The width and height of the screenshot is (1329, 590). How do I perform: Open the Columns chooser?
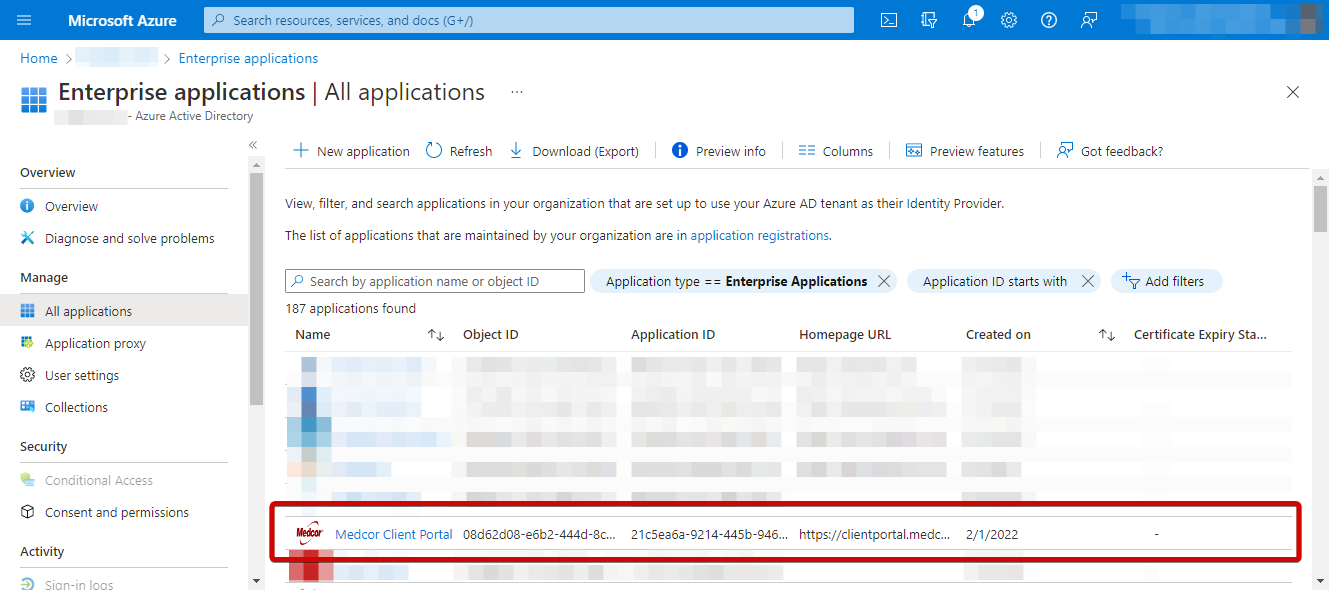[836, 151]
